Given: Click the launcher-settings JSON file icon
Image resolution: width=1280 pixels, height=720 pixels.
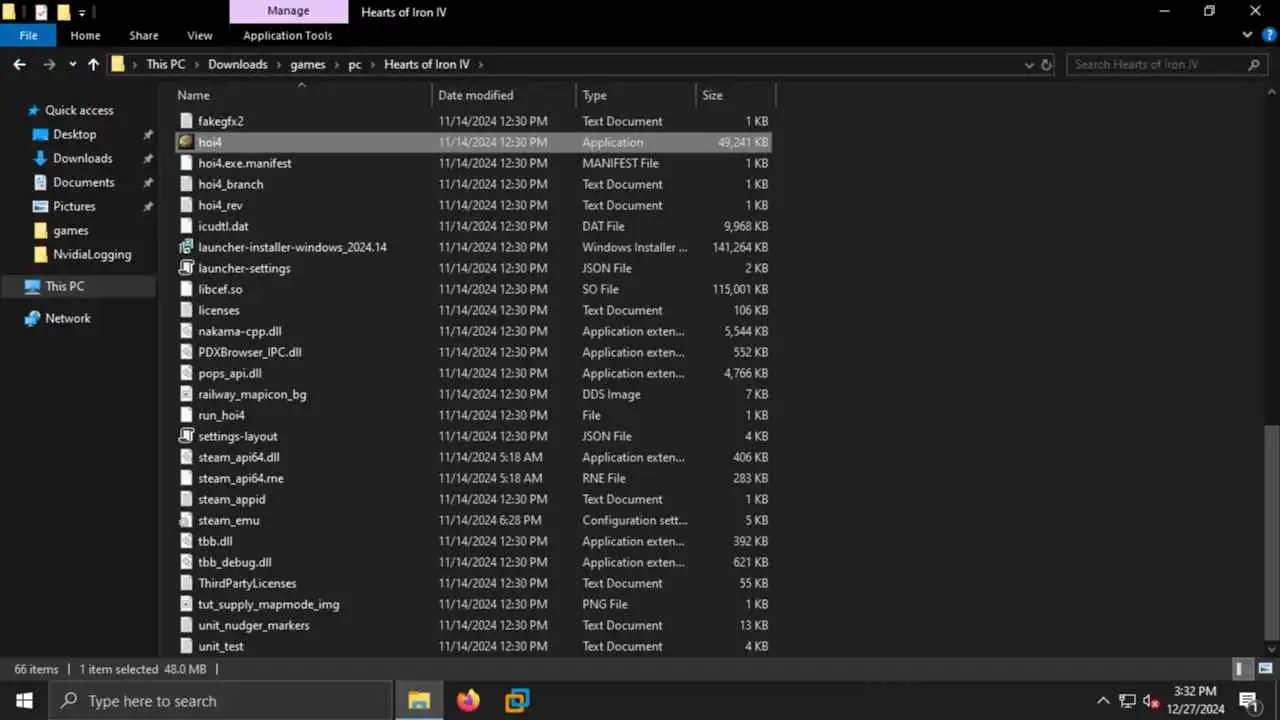Looking at the screenshot, I should pos(186,268).
